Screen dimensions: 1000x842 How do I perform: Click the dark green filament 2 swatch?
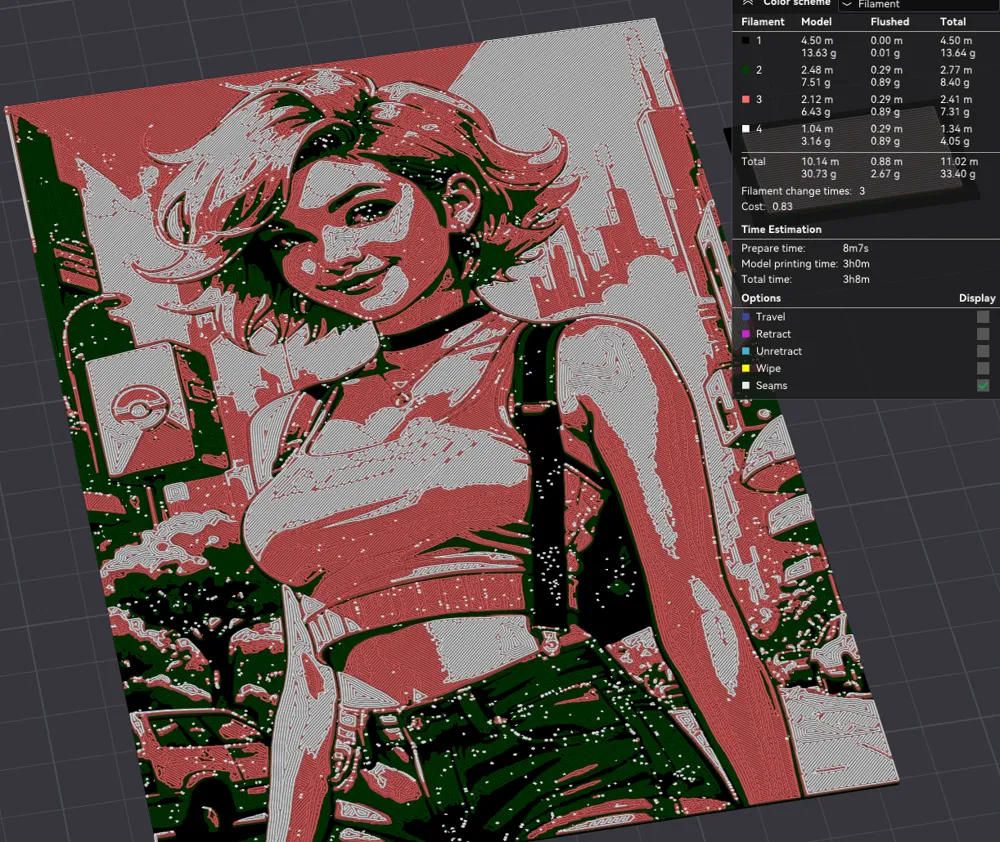point(746,70)
